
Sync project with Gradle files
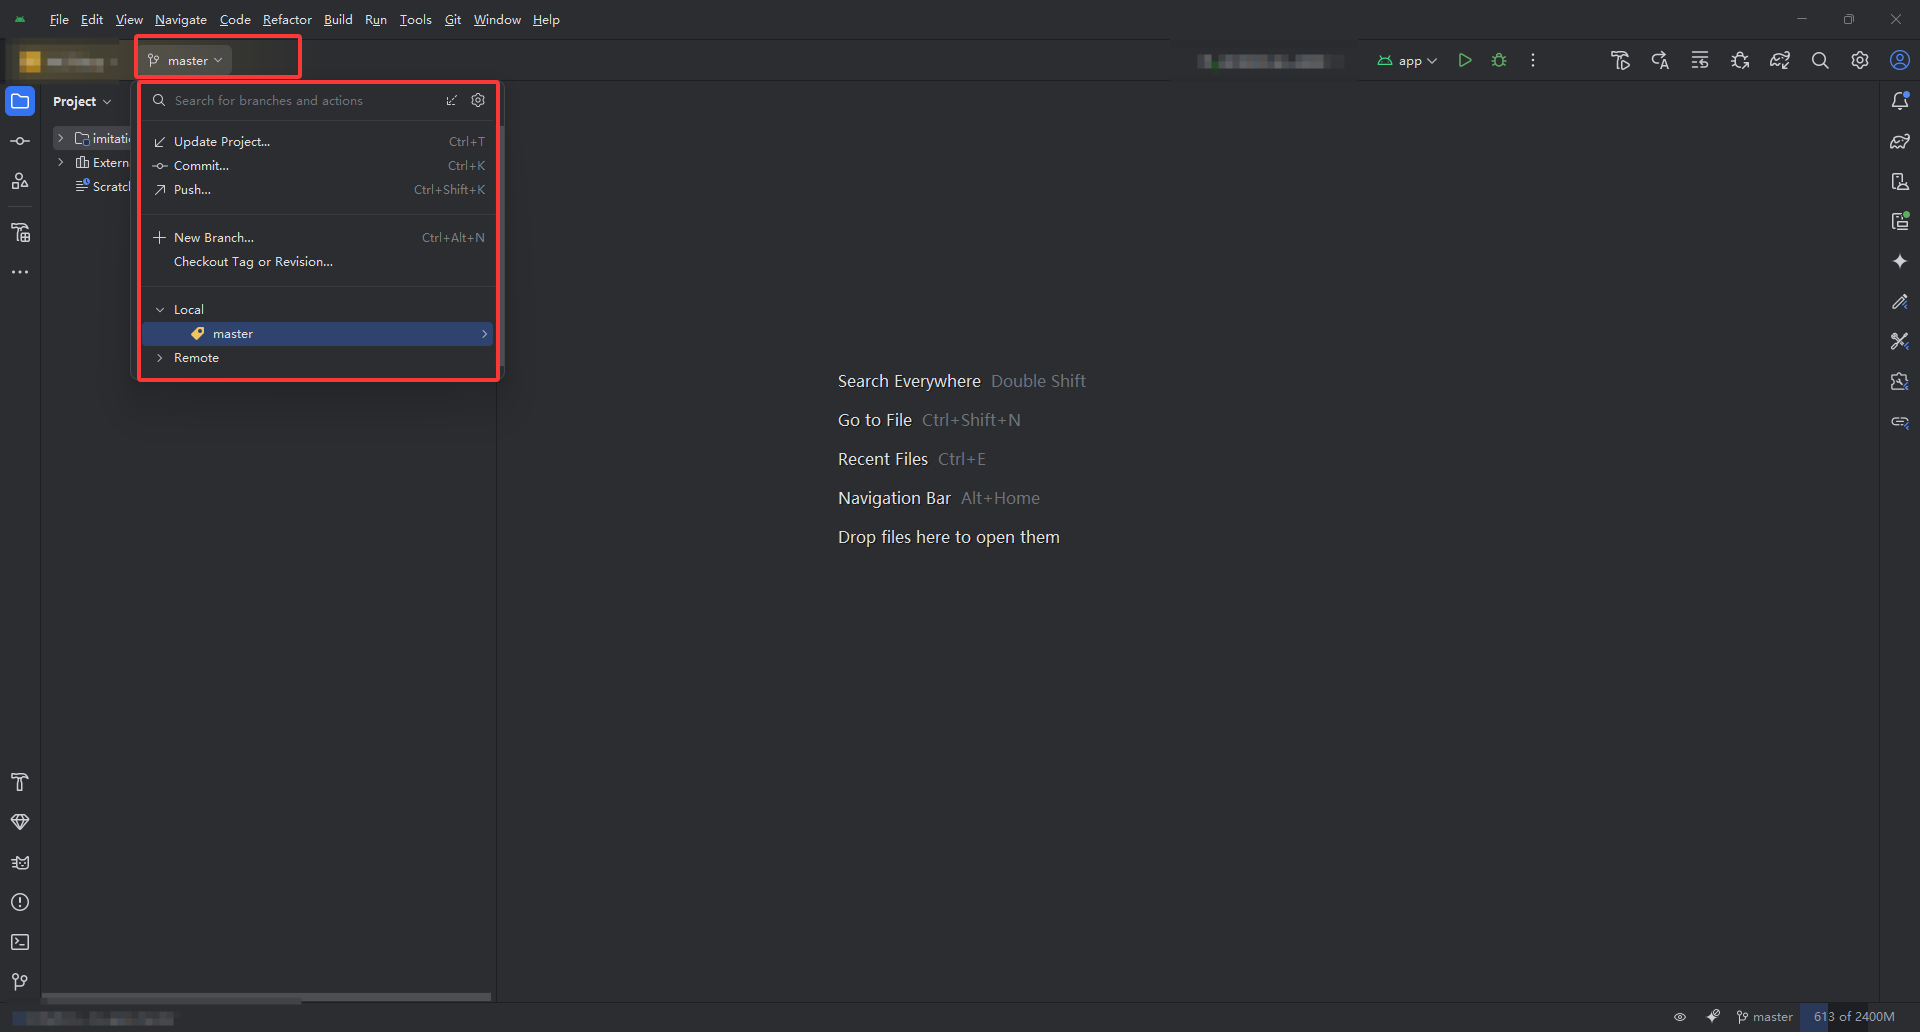[x=1780, y=60]
